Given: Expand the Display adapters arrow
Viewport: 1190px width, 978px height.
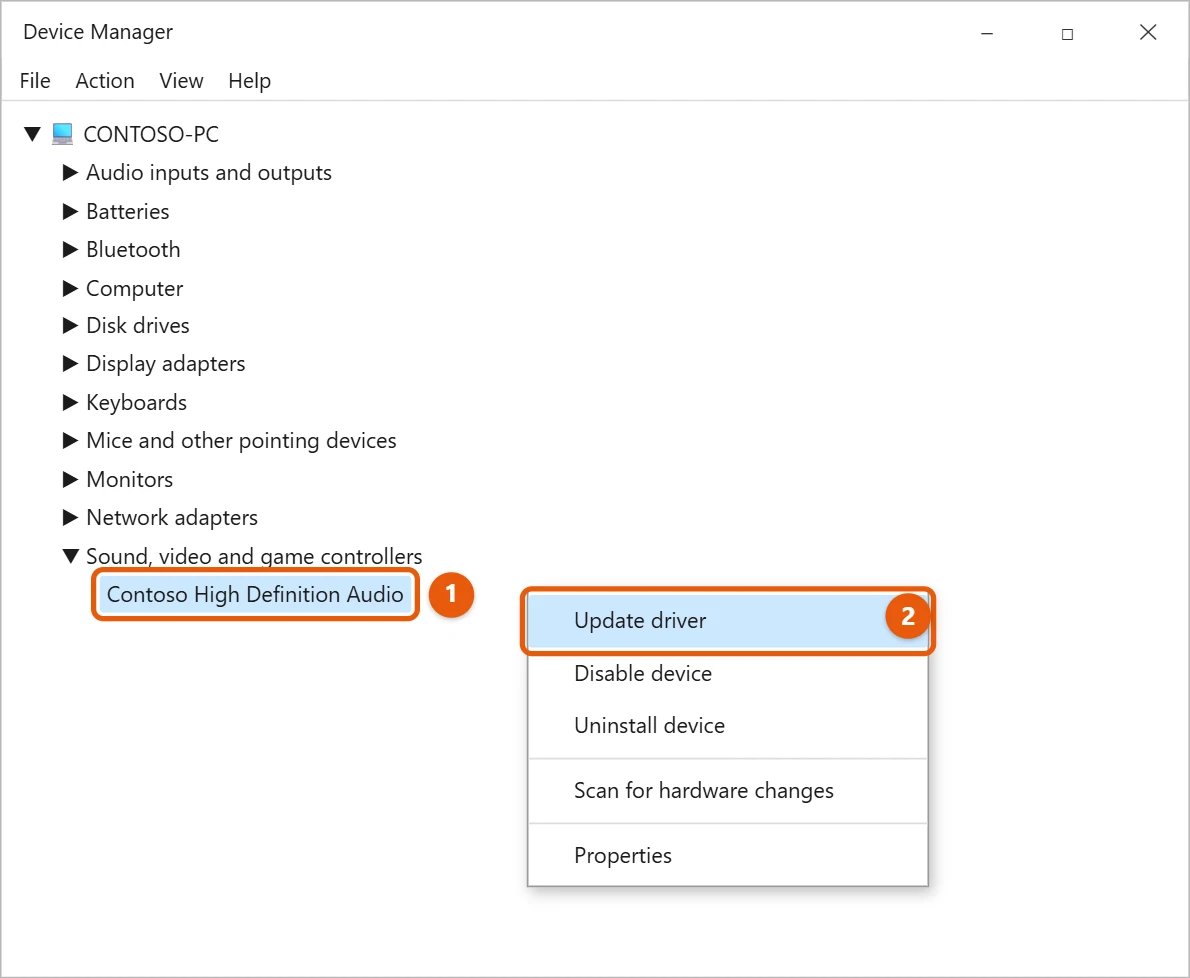Looking at the screenshot, I should click(x=70, y=363).
